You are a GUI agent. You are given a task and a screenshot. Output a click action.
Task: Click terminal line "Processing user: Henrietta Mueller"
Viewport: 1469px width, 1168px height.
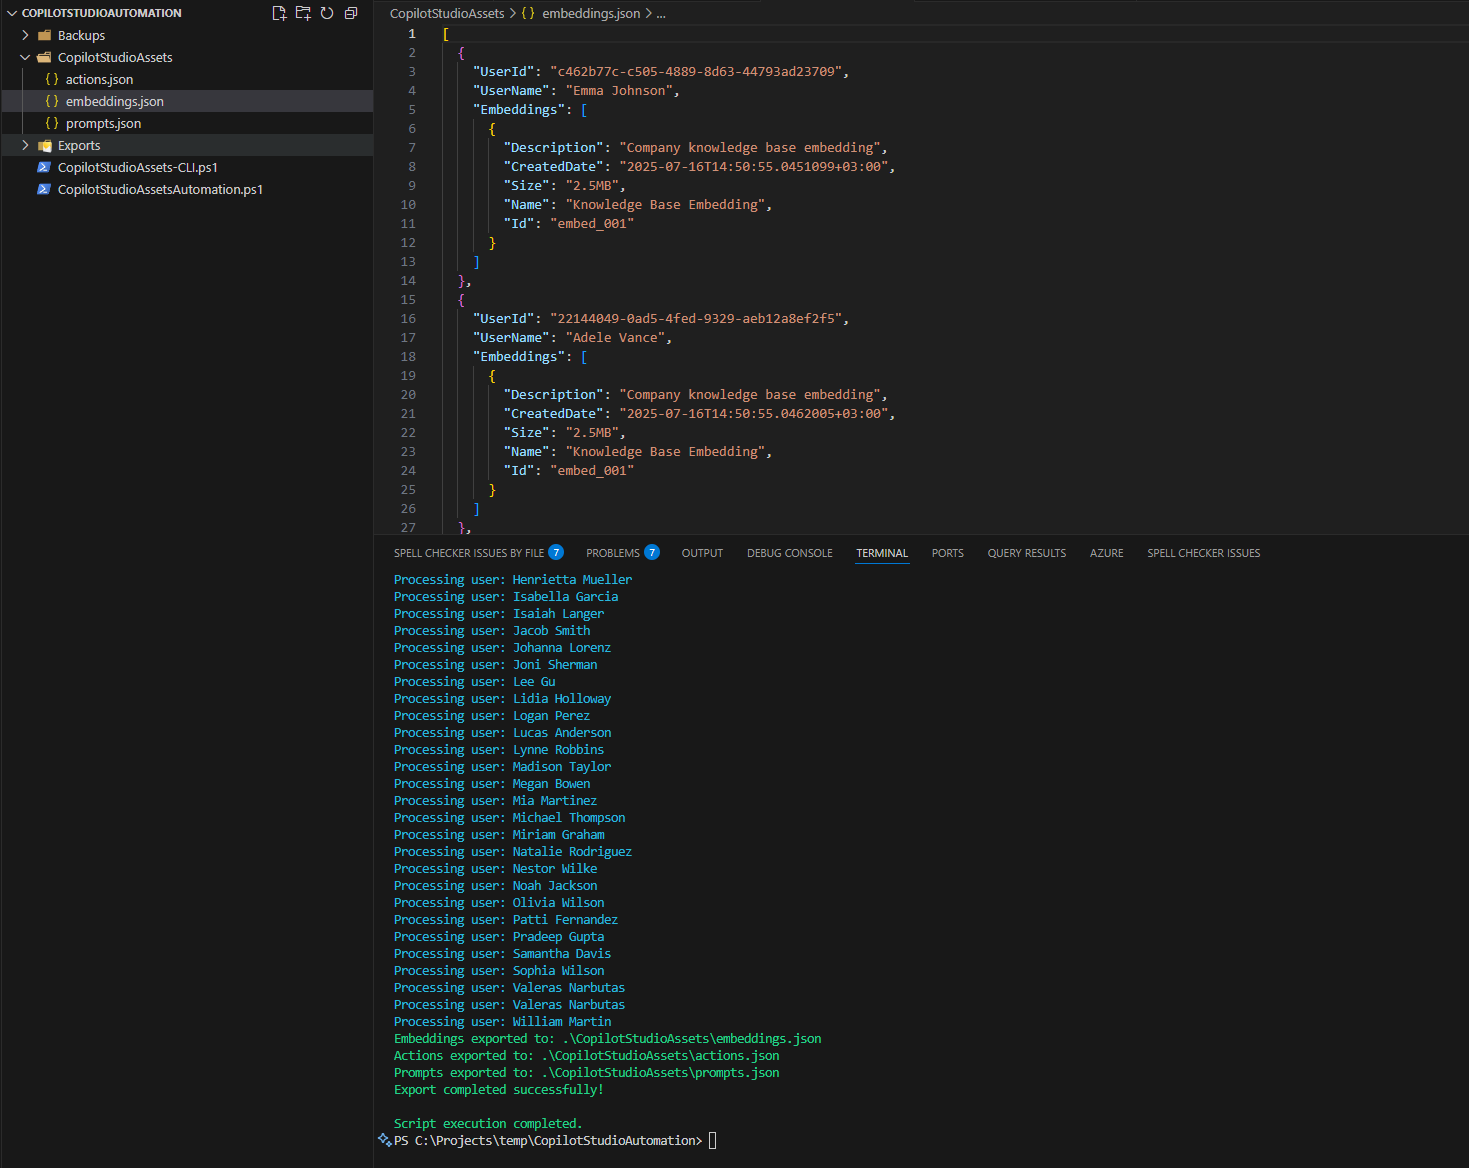click(513, 580)
